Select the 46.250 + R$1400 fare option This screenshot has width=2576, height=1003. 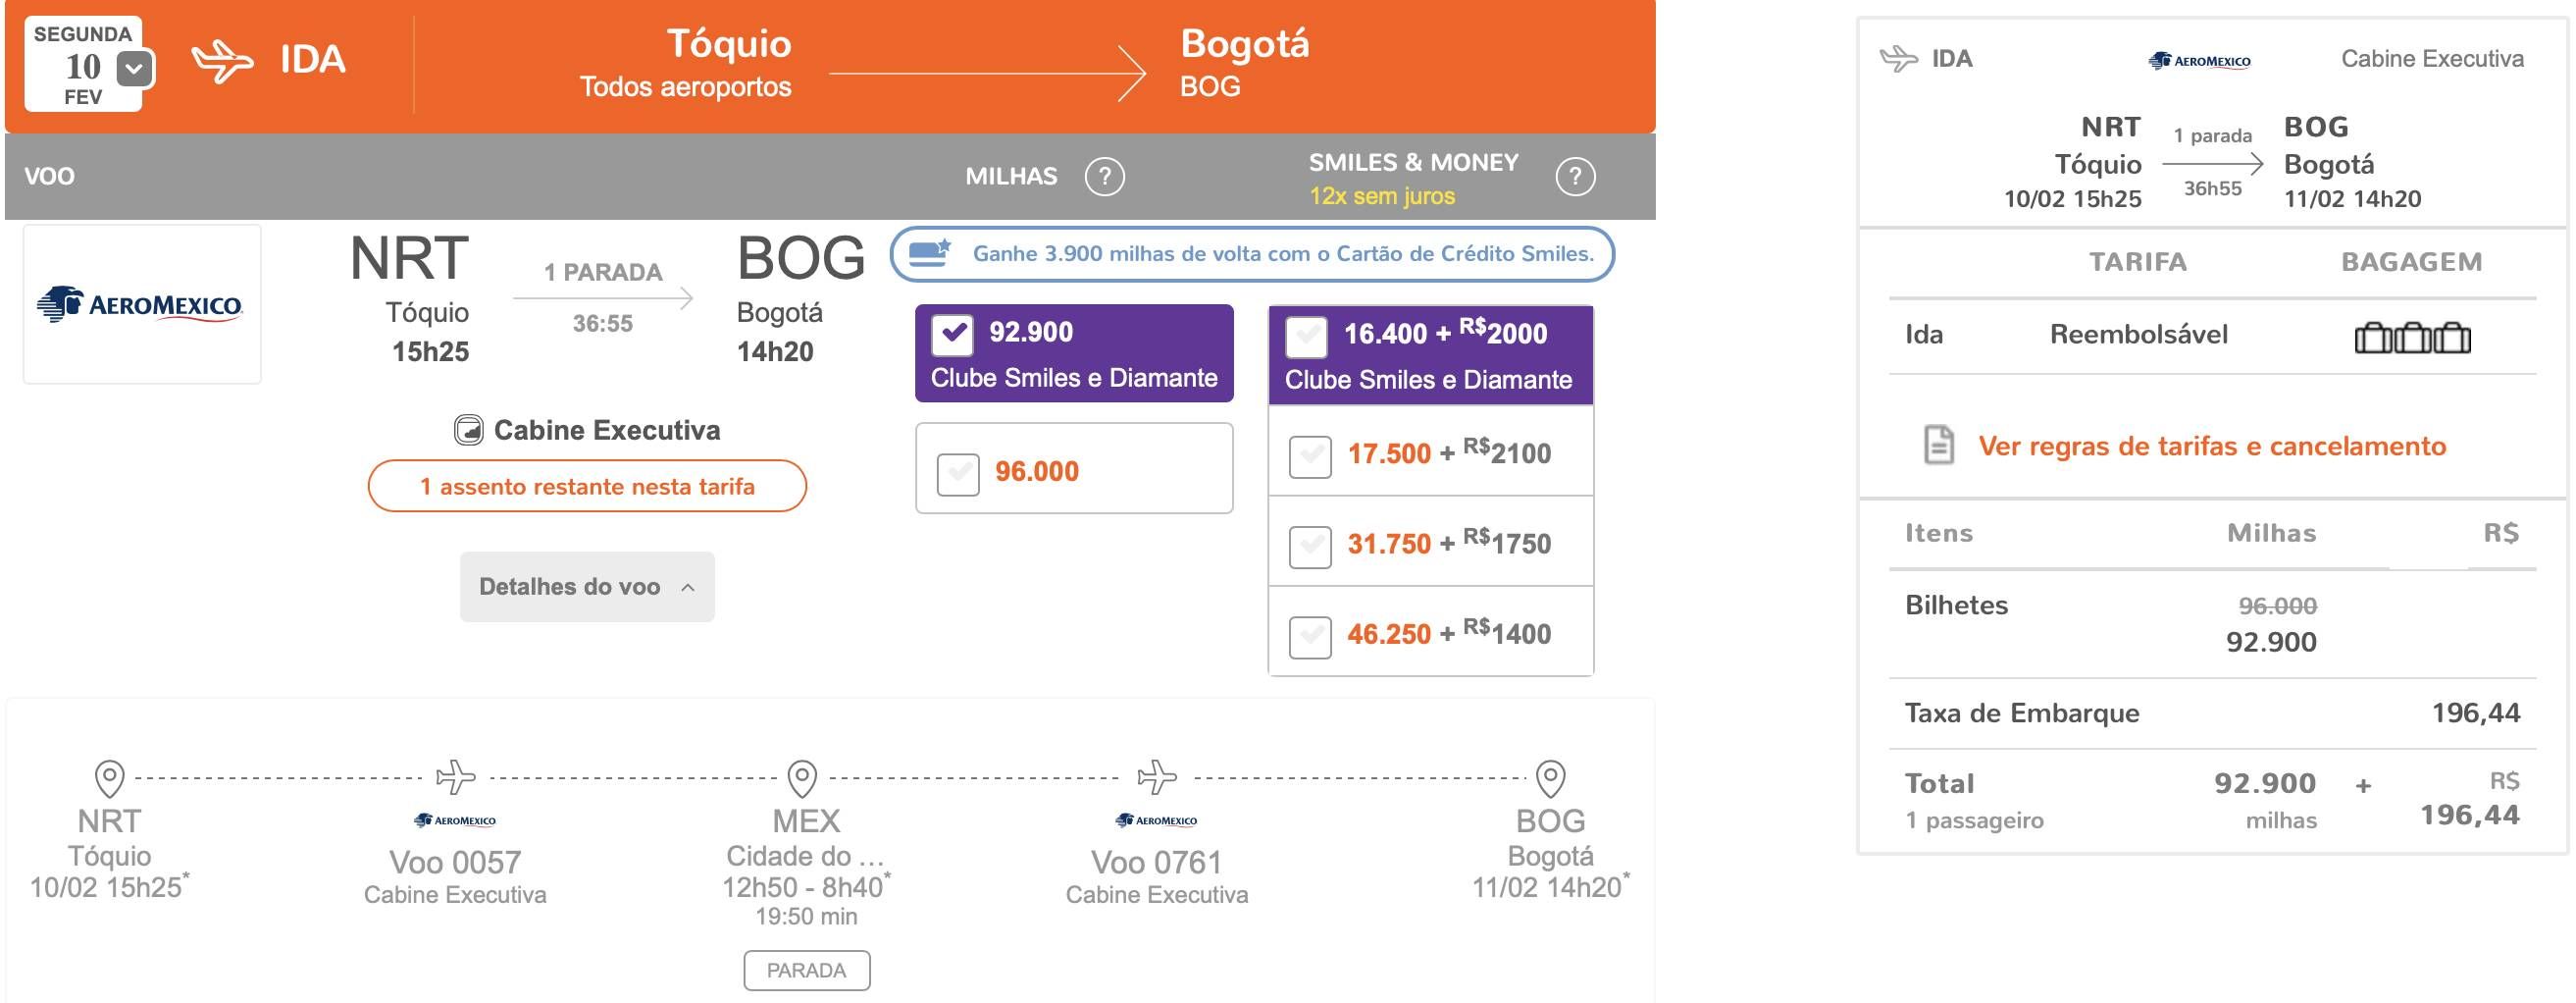tap(1310, 636)
